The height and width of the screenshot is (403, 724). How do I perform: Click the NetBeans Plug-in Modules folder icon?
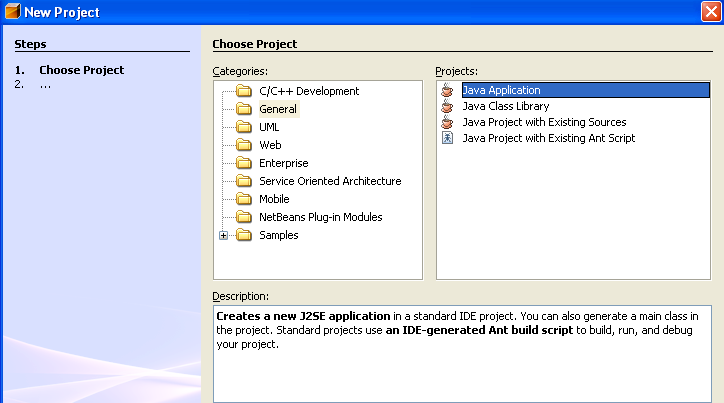[244, 217]
